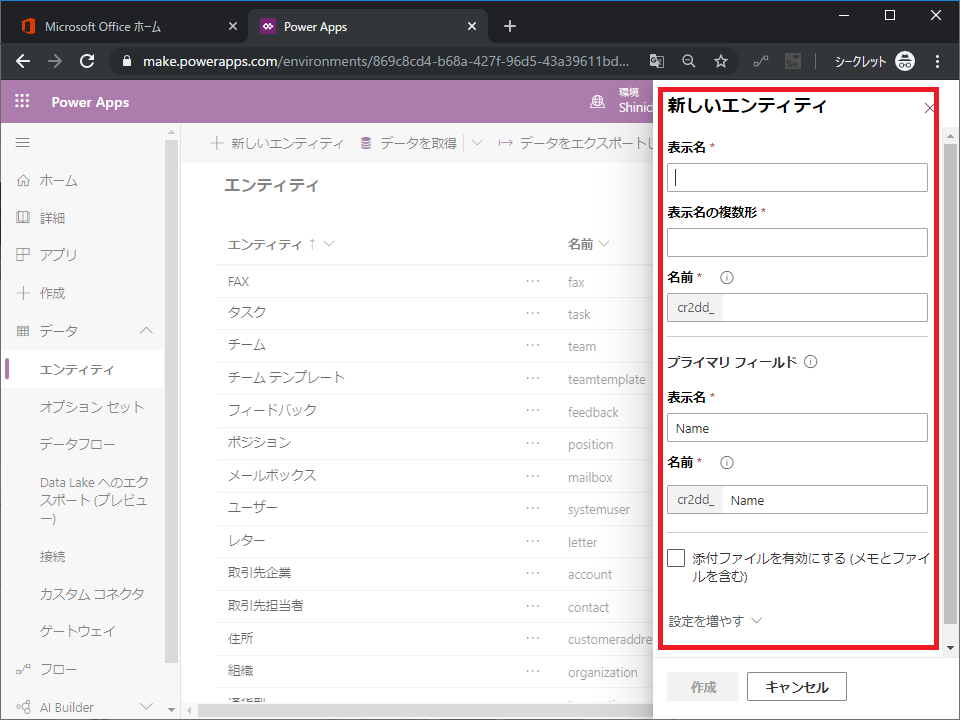The height and width of the screenshot is (720, 960).
Task: Select オプション セット in the sidebar
Action: [92, 407]
